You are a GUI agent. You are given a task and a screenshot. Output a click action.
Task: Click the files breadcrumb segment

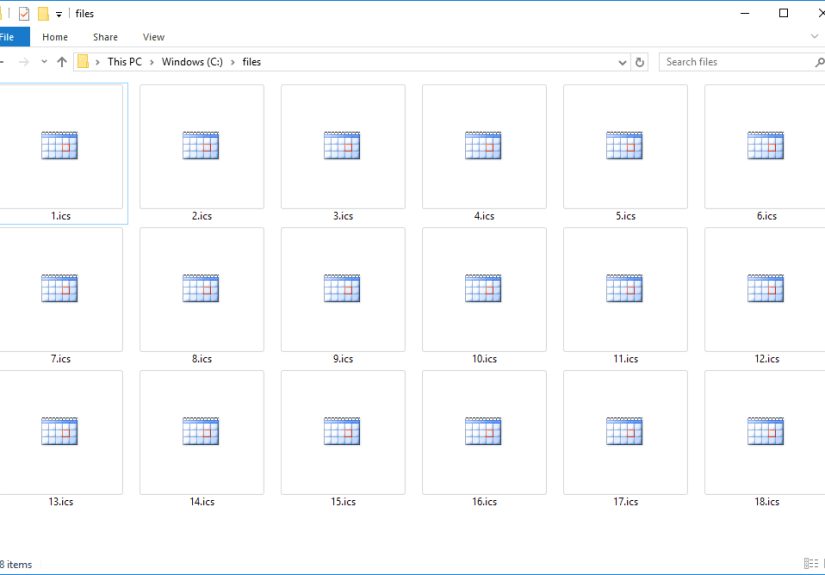[251, 62]
